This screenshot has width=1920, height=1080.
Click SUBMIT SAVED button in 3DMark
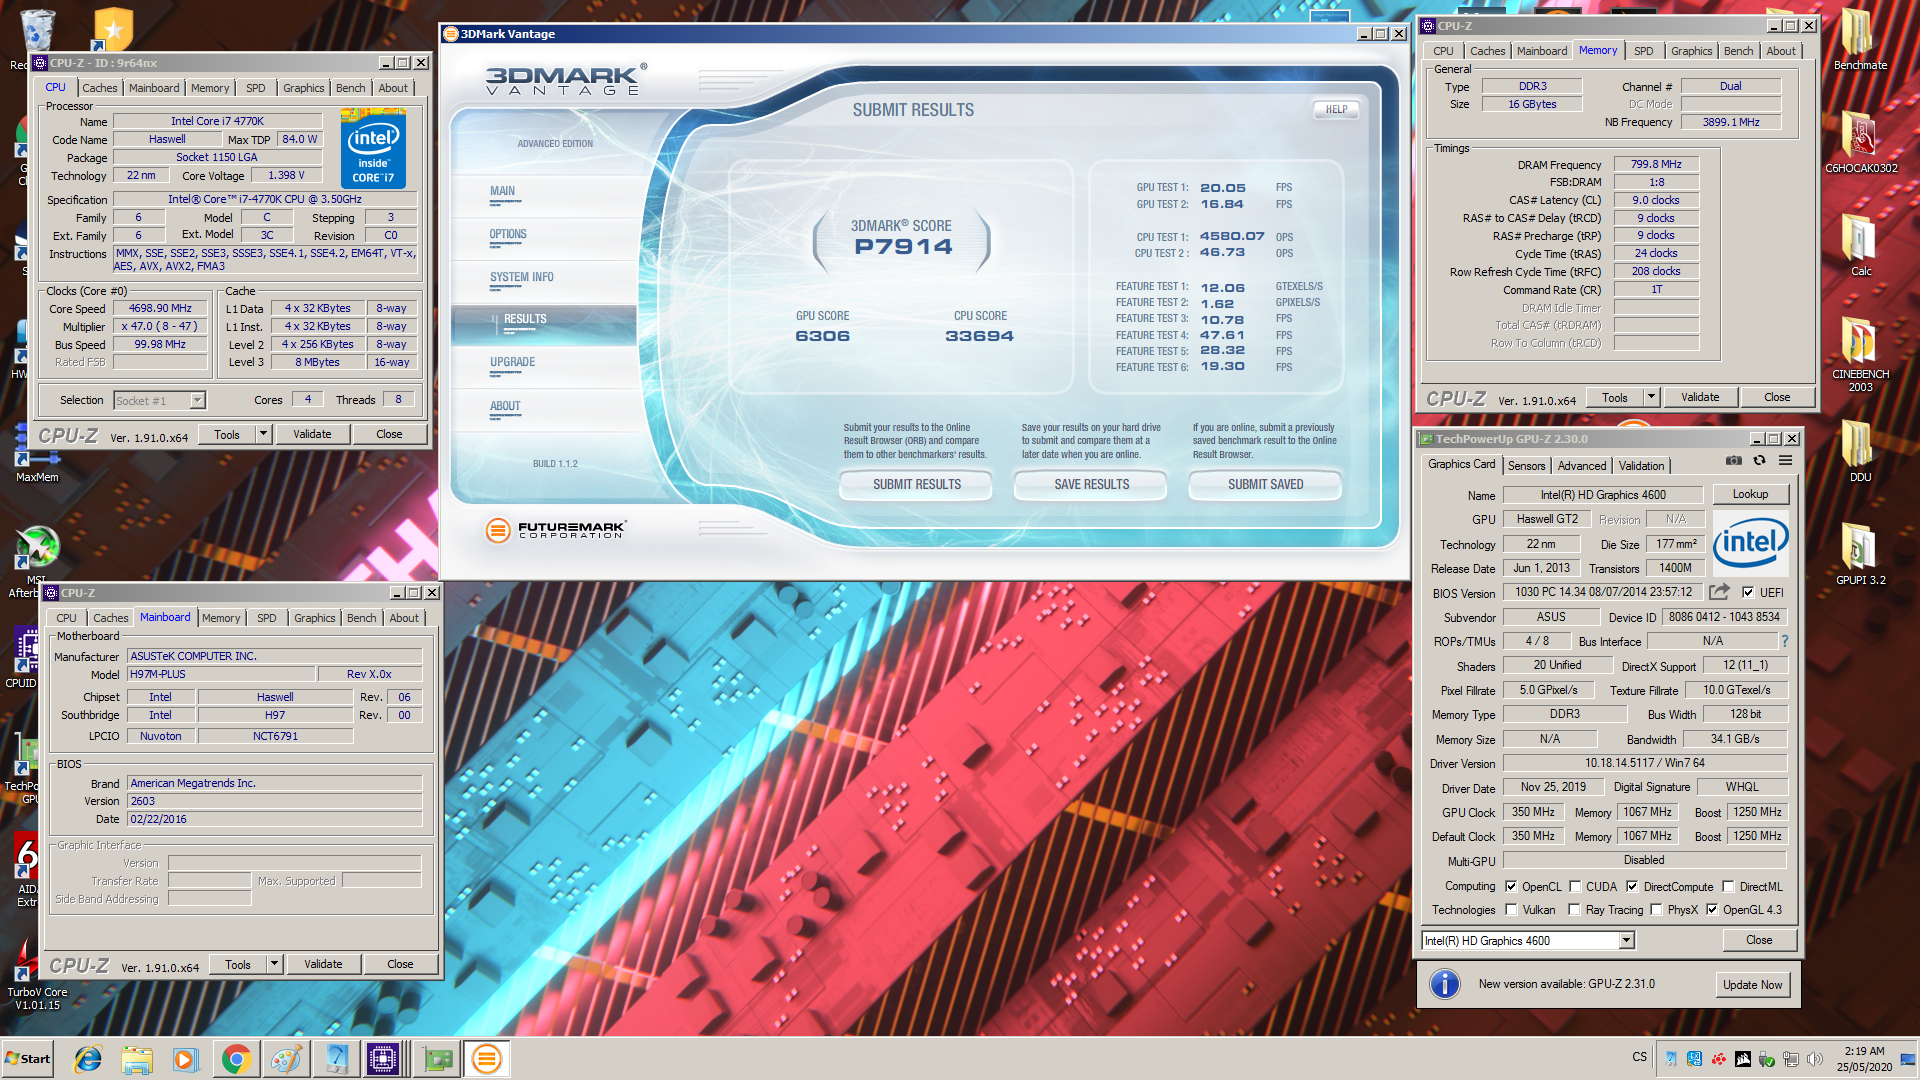[x=1265, y=484]
